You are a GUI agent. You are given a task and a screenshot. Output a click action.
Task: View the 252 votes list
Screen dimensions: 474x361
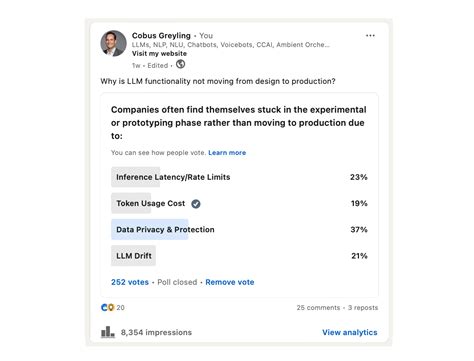click(x=130, y=282)
